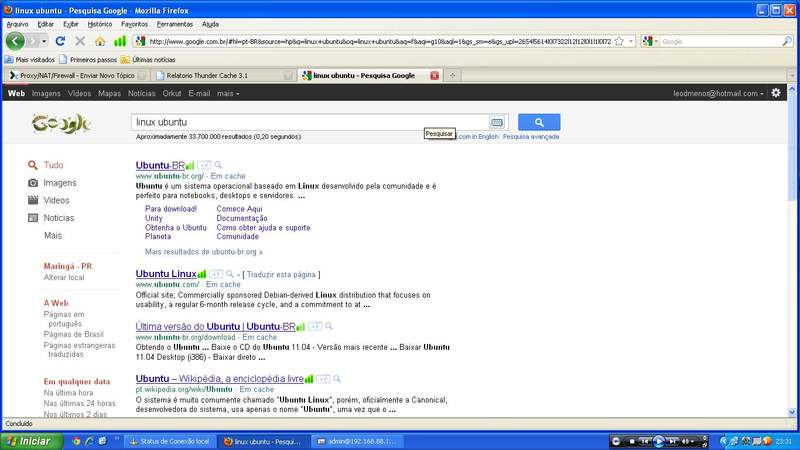Expand the 'mais' dropdown in Google top bar
800x450 pixels.
tap(228, 93)
